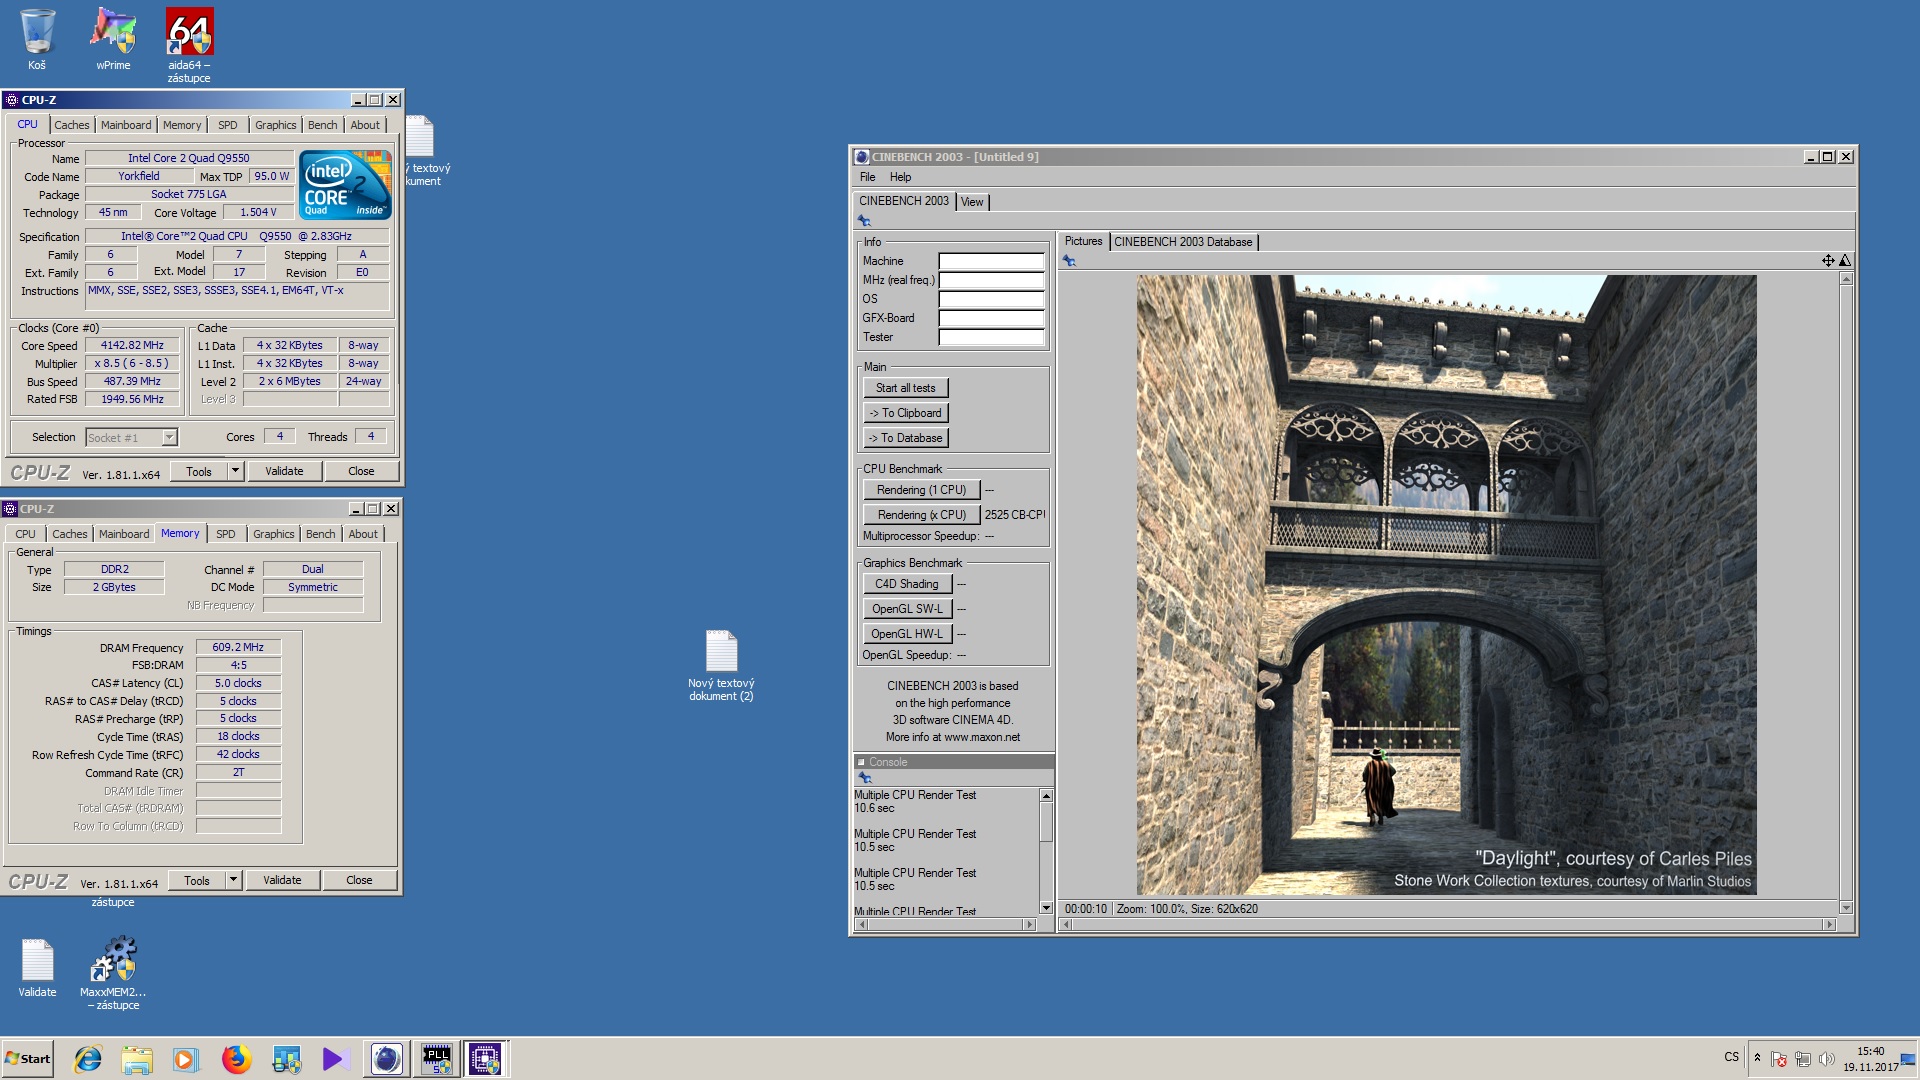Image resolution: width=1920 pixels, height=1080 pixels.
Task: Click the Intel Core 2 Quad logo in CPU-Z
Action: [345, 185]
